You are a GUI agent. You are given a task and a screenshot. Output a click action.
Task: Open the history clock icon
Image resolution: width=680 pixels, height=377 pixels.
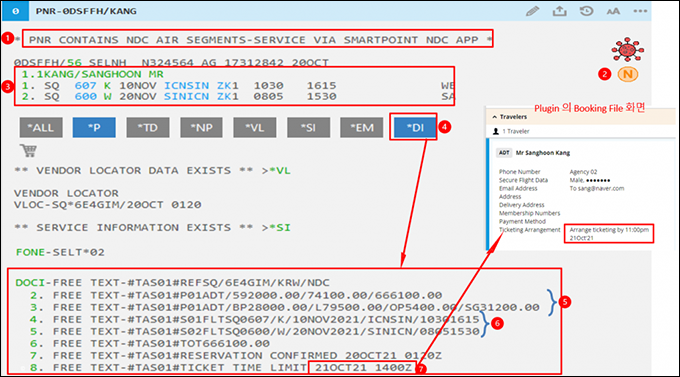pos(586,11)
